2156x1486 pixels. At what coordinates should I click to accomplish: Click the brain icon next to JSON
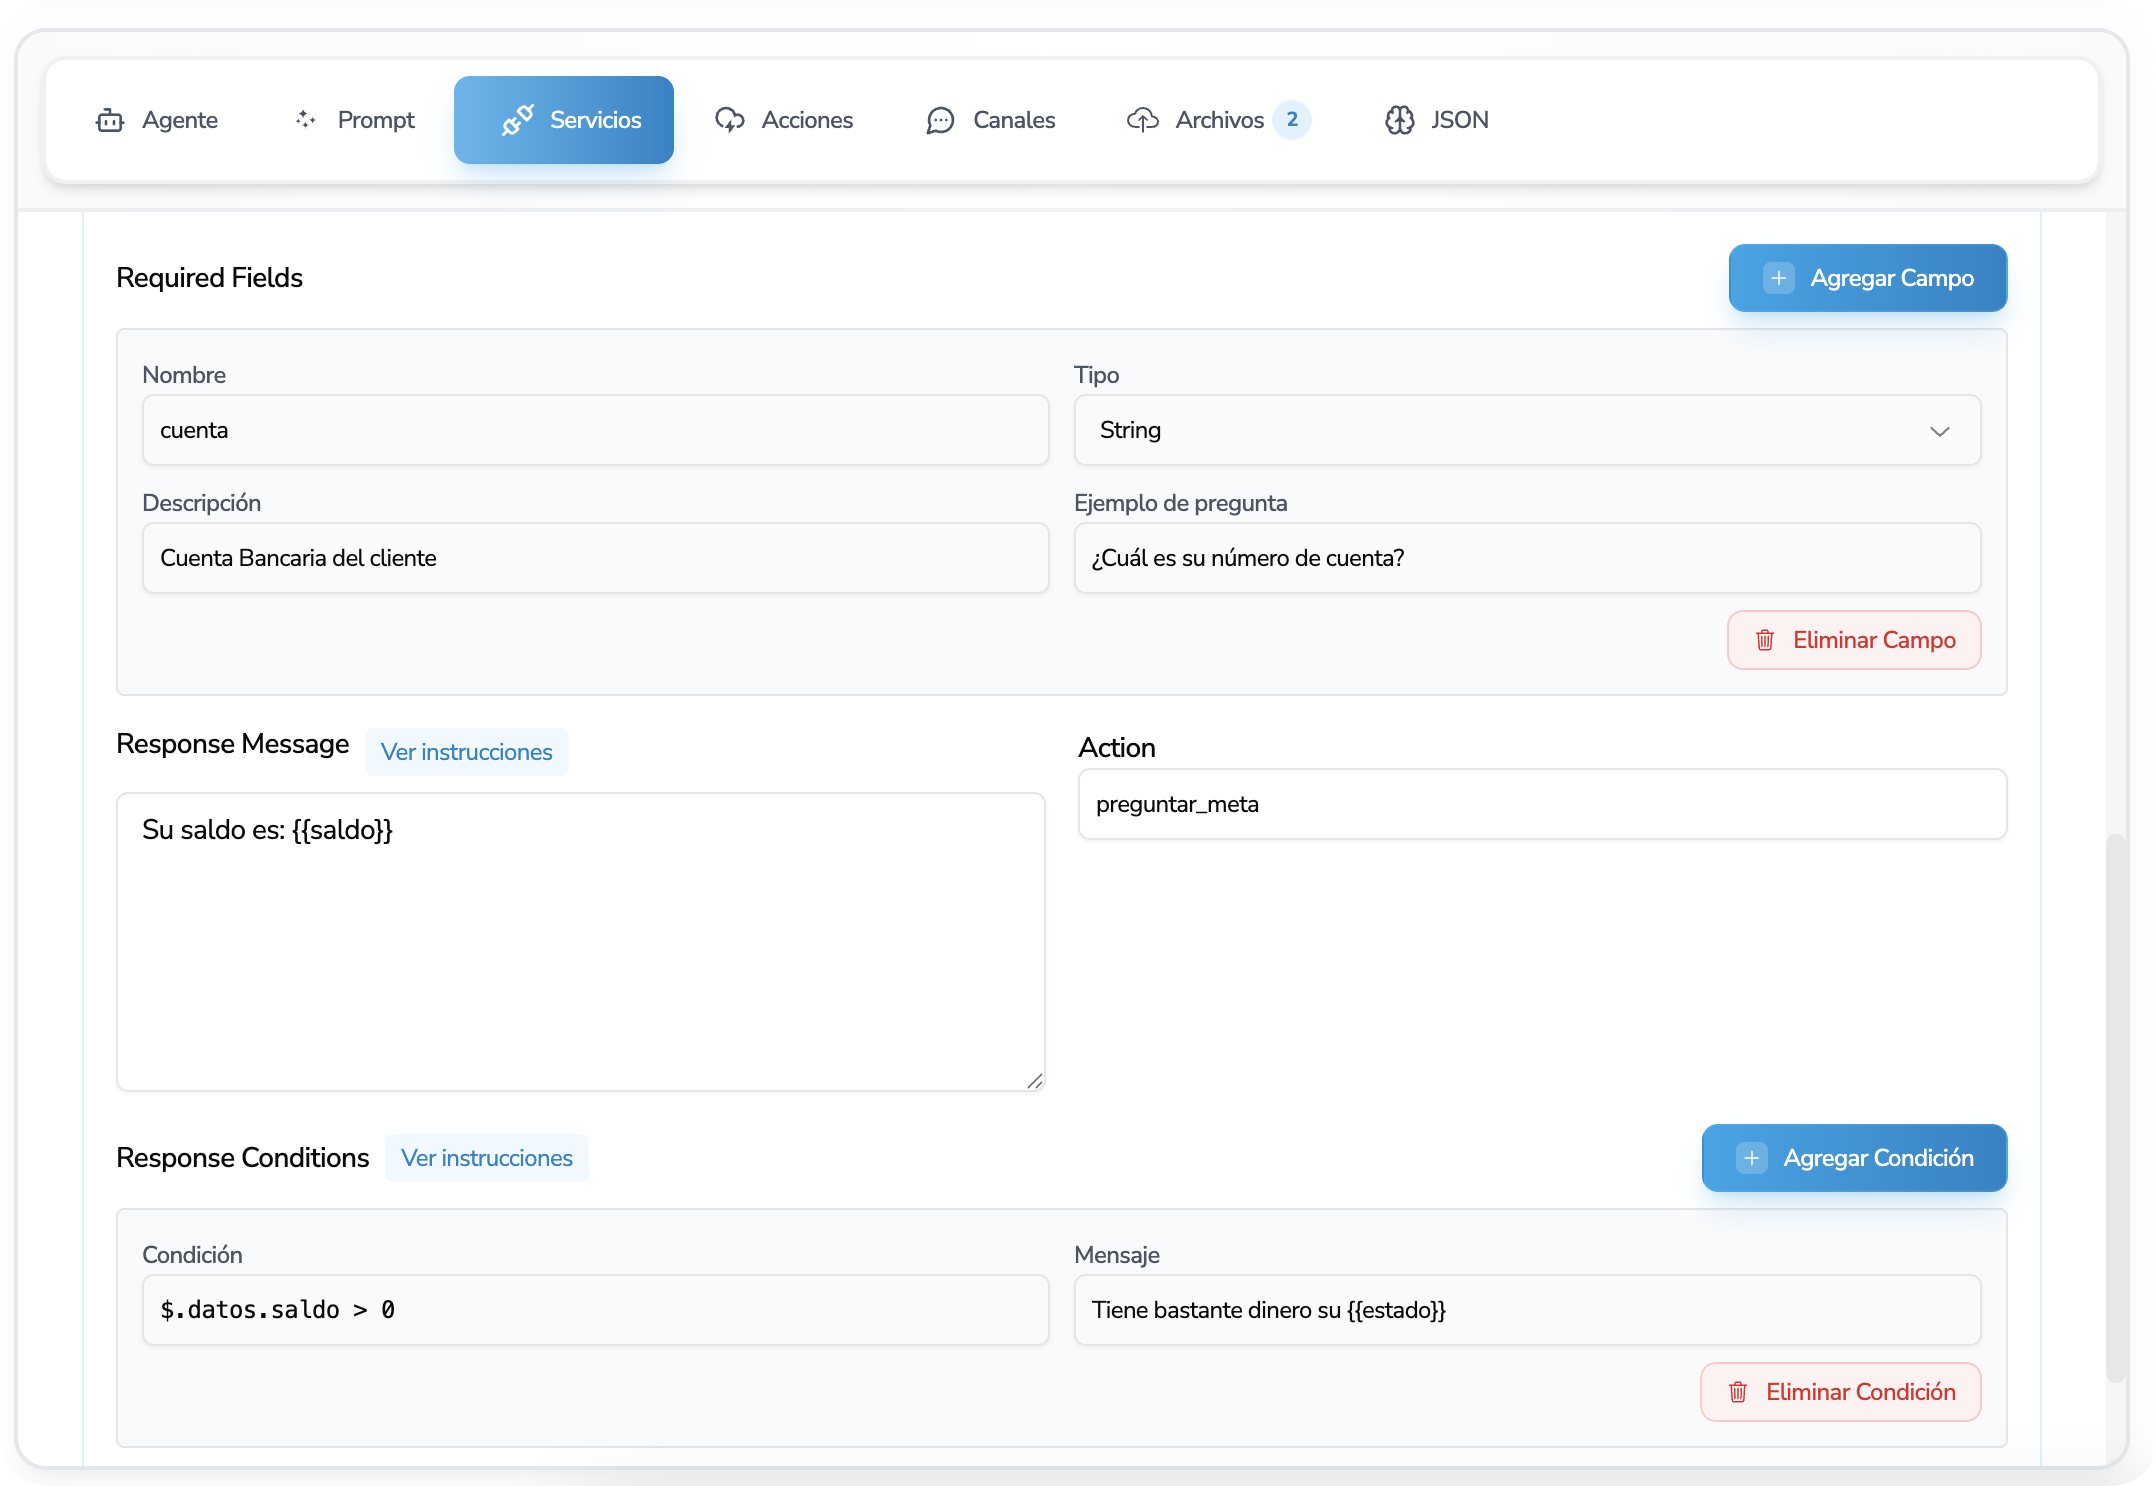pyautogui.click(x=1400, y=120)
